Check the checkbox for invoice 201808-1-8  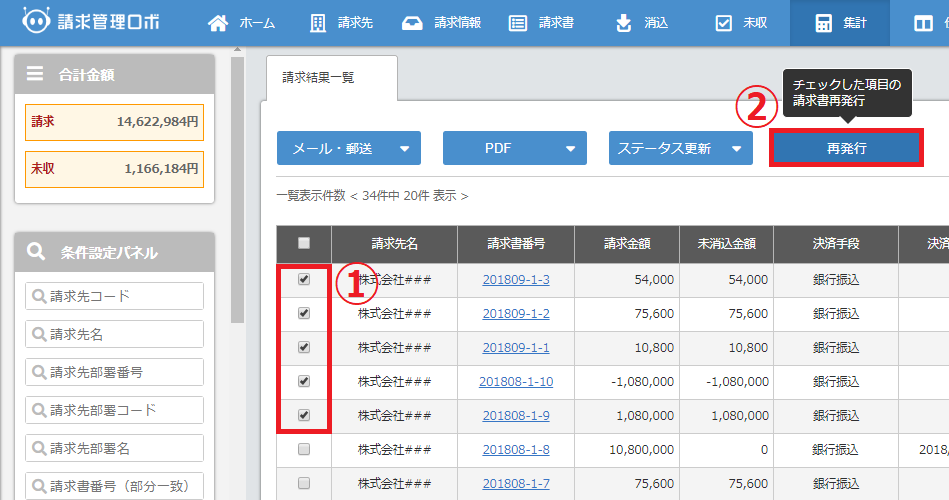(x=304, y=450)
